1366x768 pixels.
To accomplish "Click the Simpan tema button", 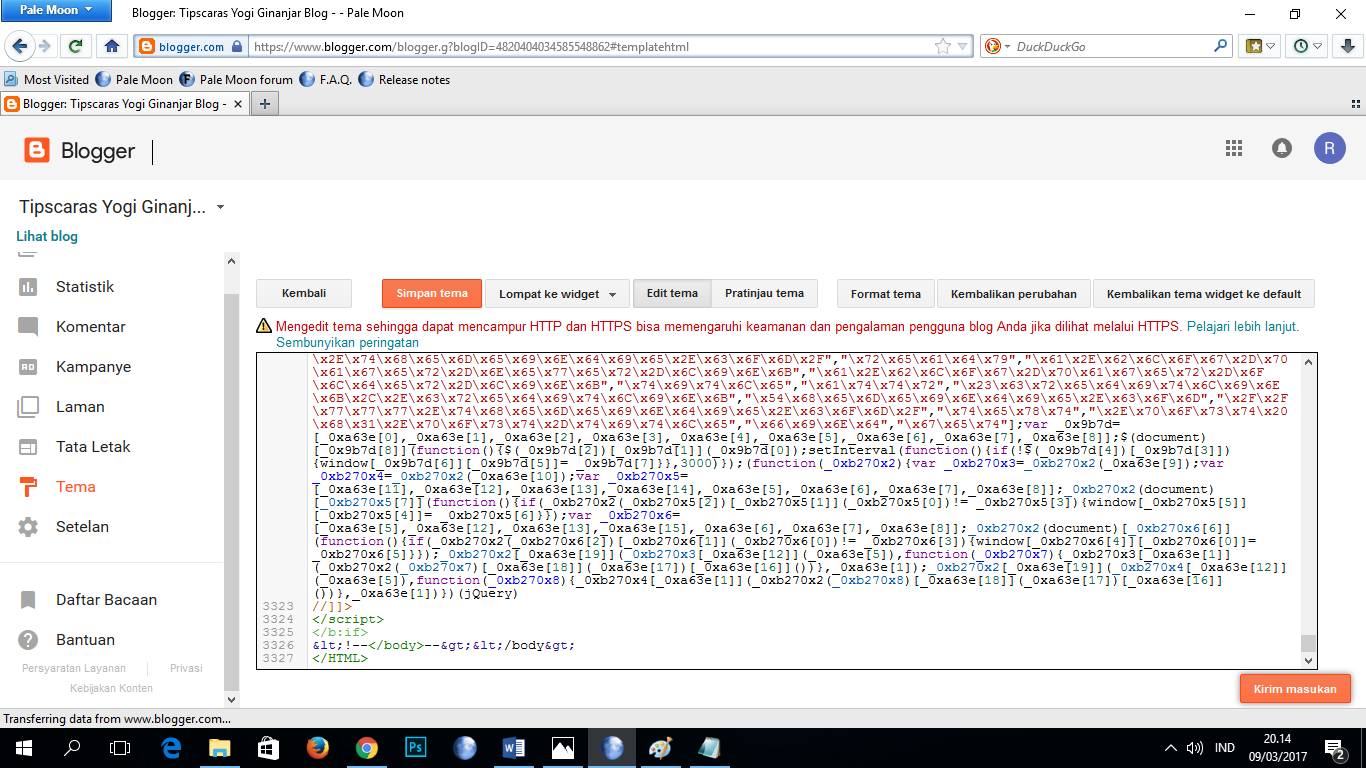I will 432,293.
